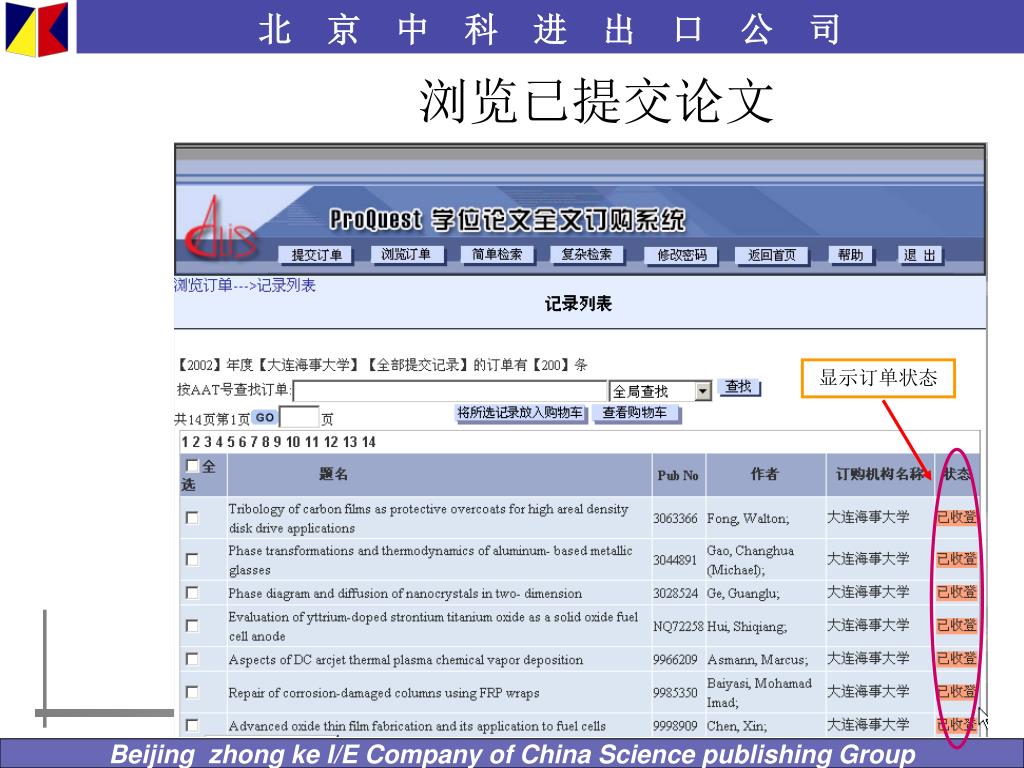Click 返回首页 nav button
This screenshot has width=1024, height=768.
771,255
